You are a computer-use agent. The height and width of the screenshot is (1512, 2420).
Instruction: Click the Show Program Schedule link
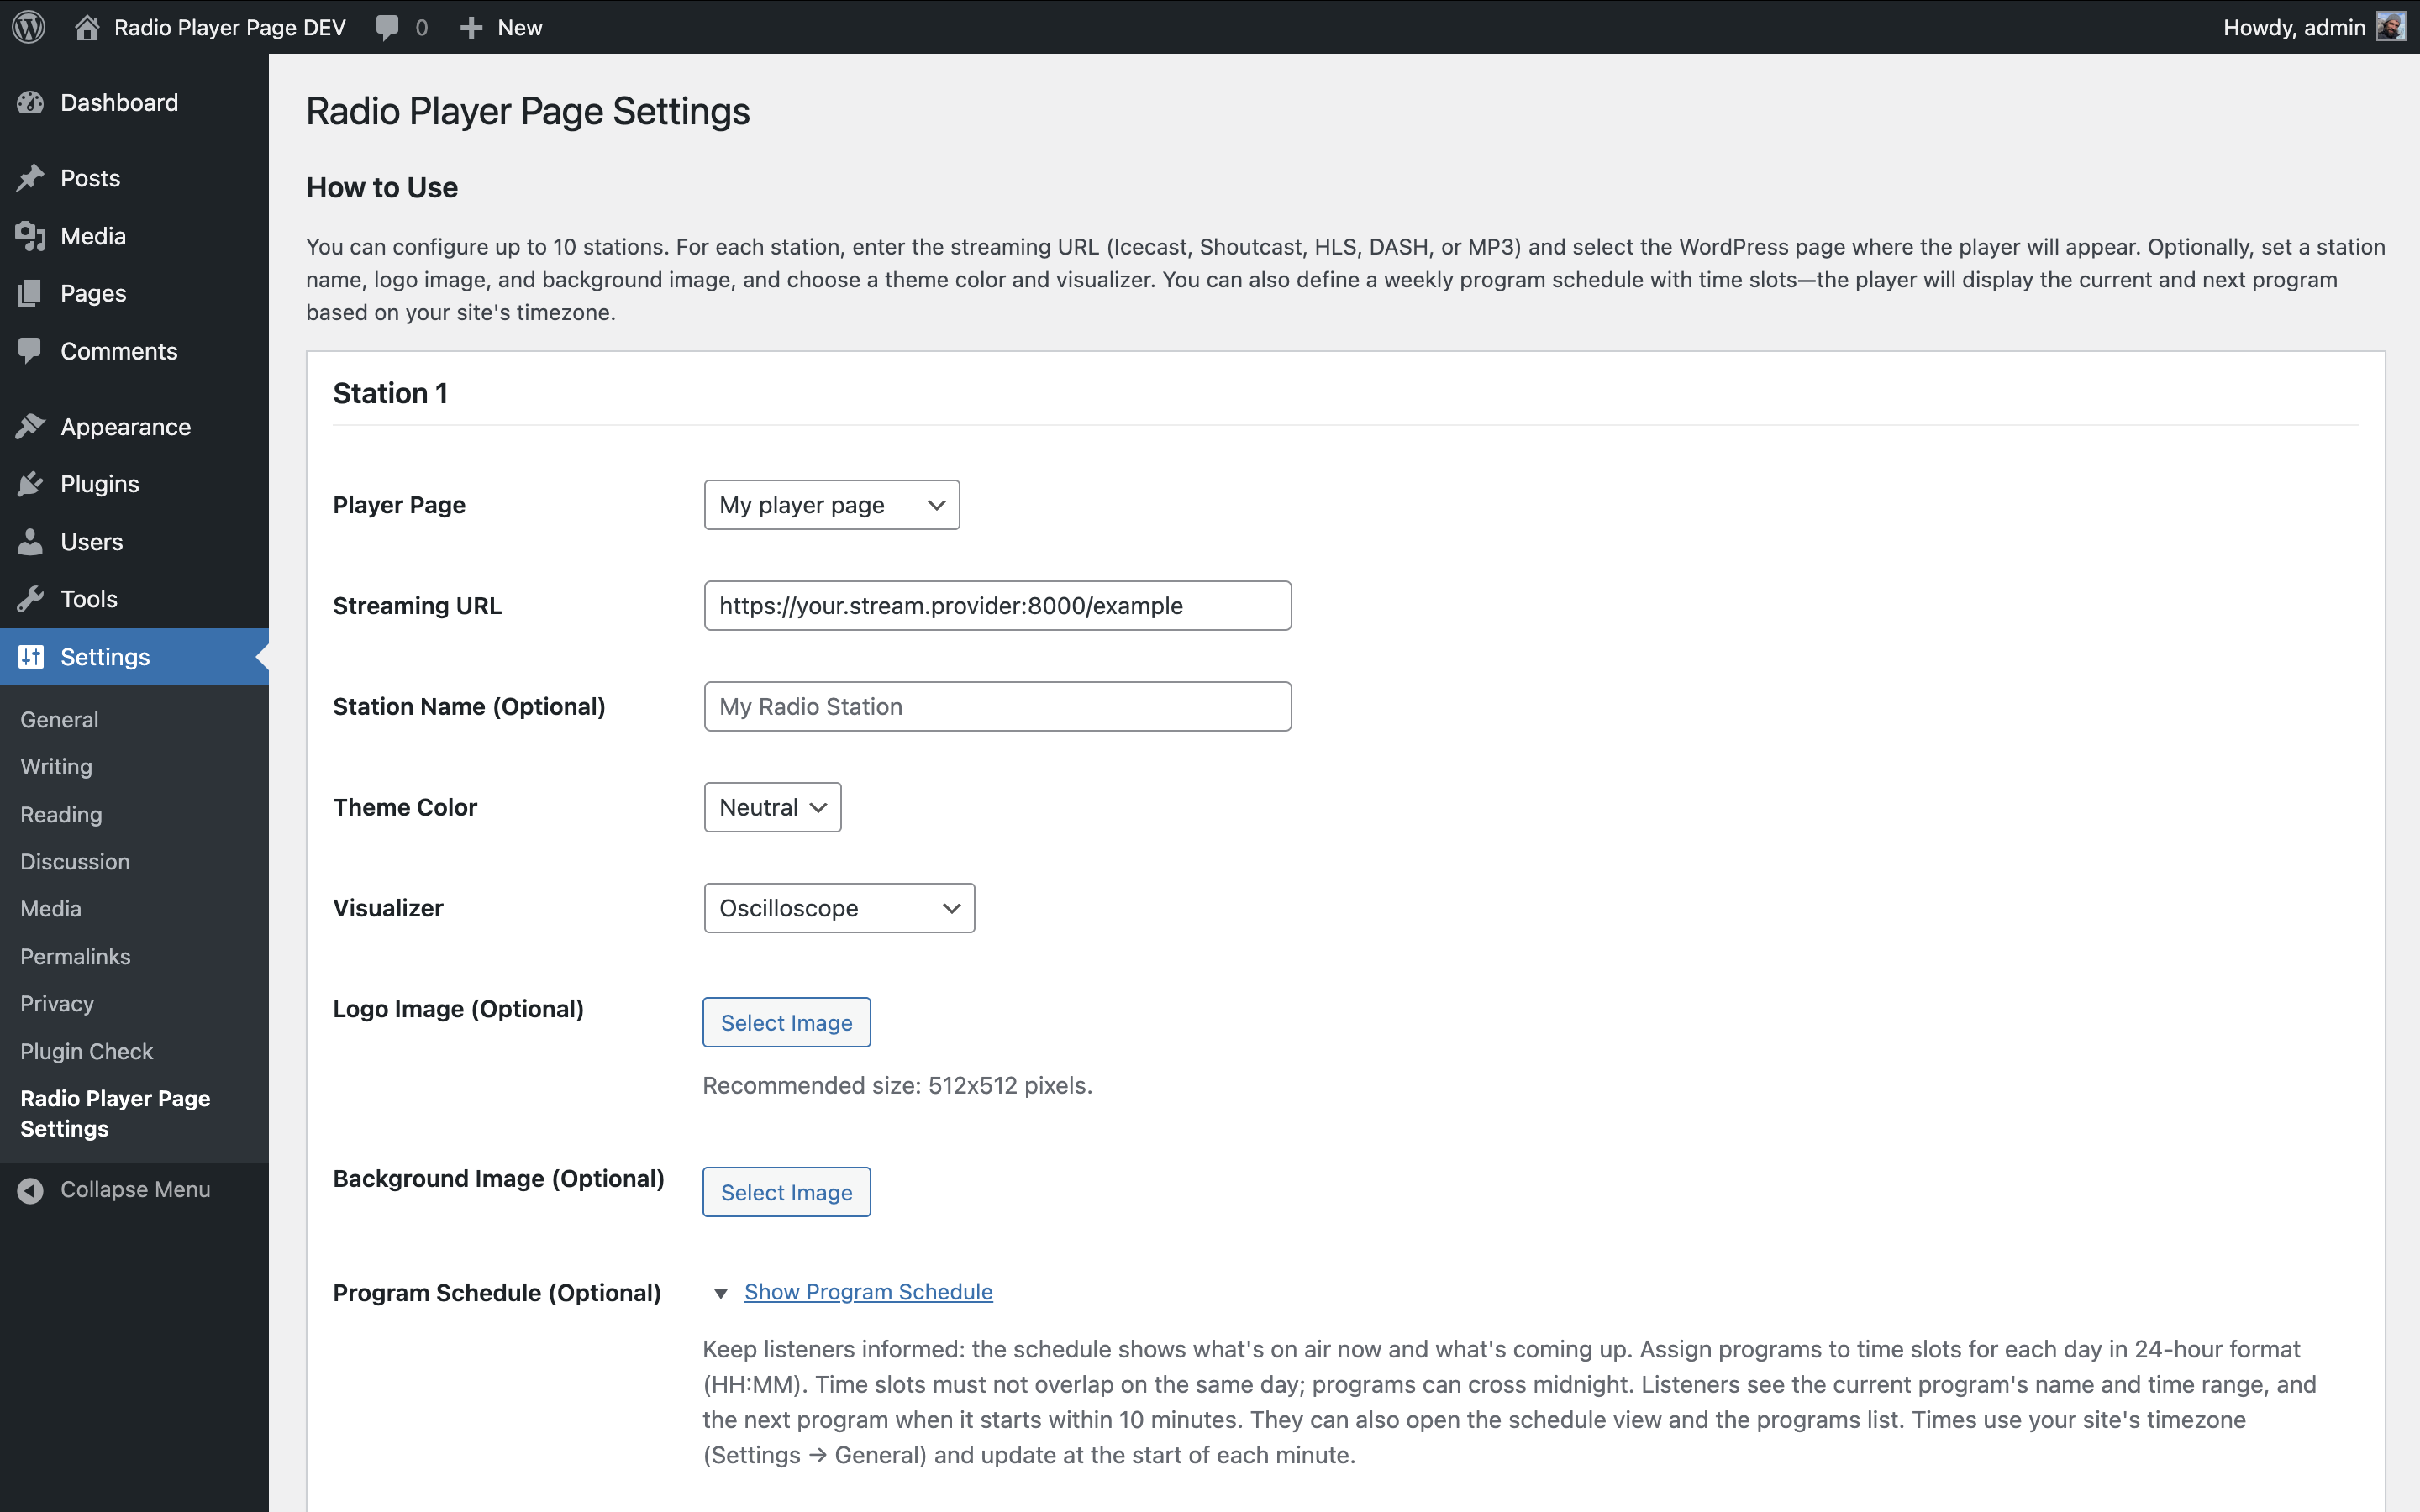(868, 1292)
